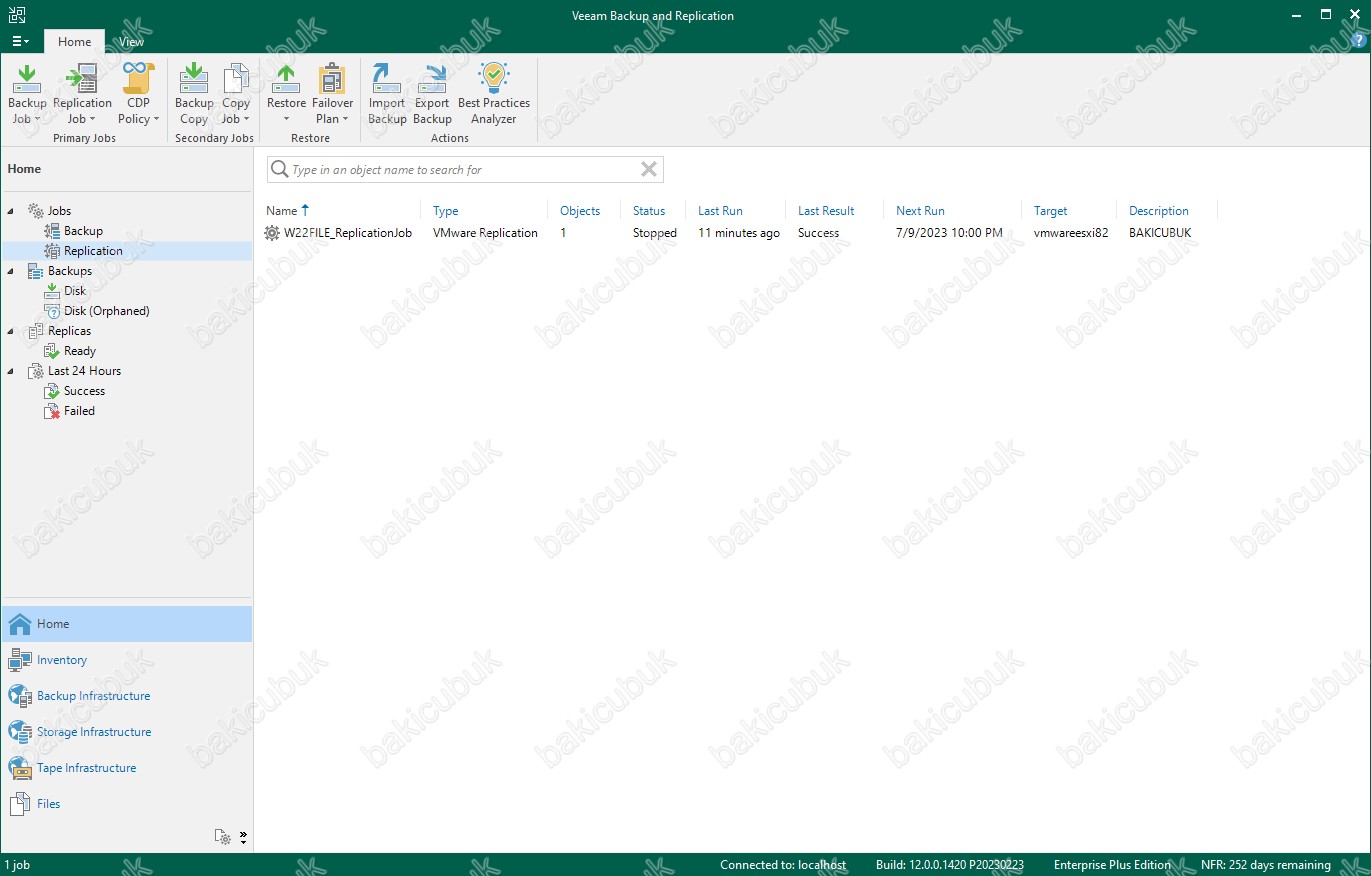Open the Home navigation view
Screen dimensions: 1371x876
click(127, 624)
